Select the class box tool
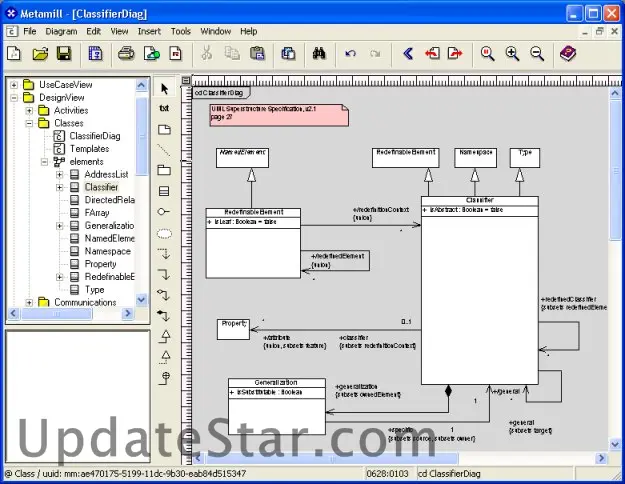This screenshot has width=625, height=484. [x=165, y=191]
